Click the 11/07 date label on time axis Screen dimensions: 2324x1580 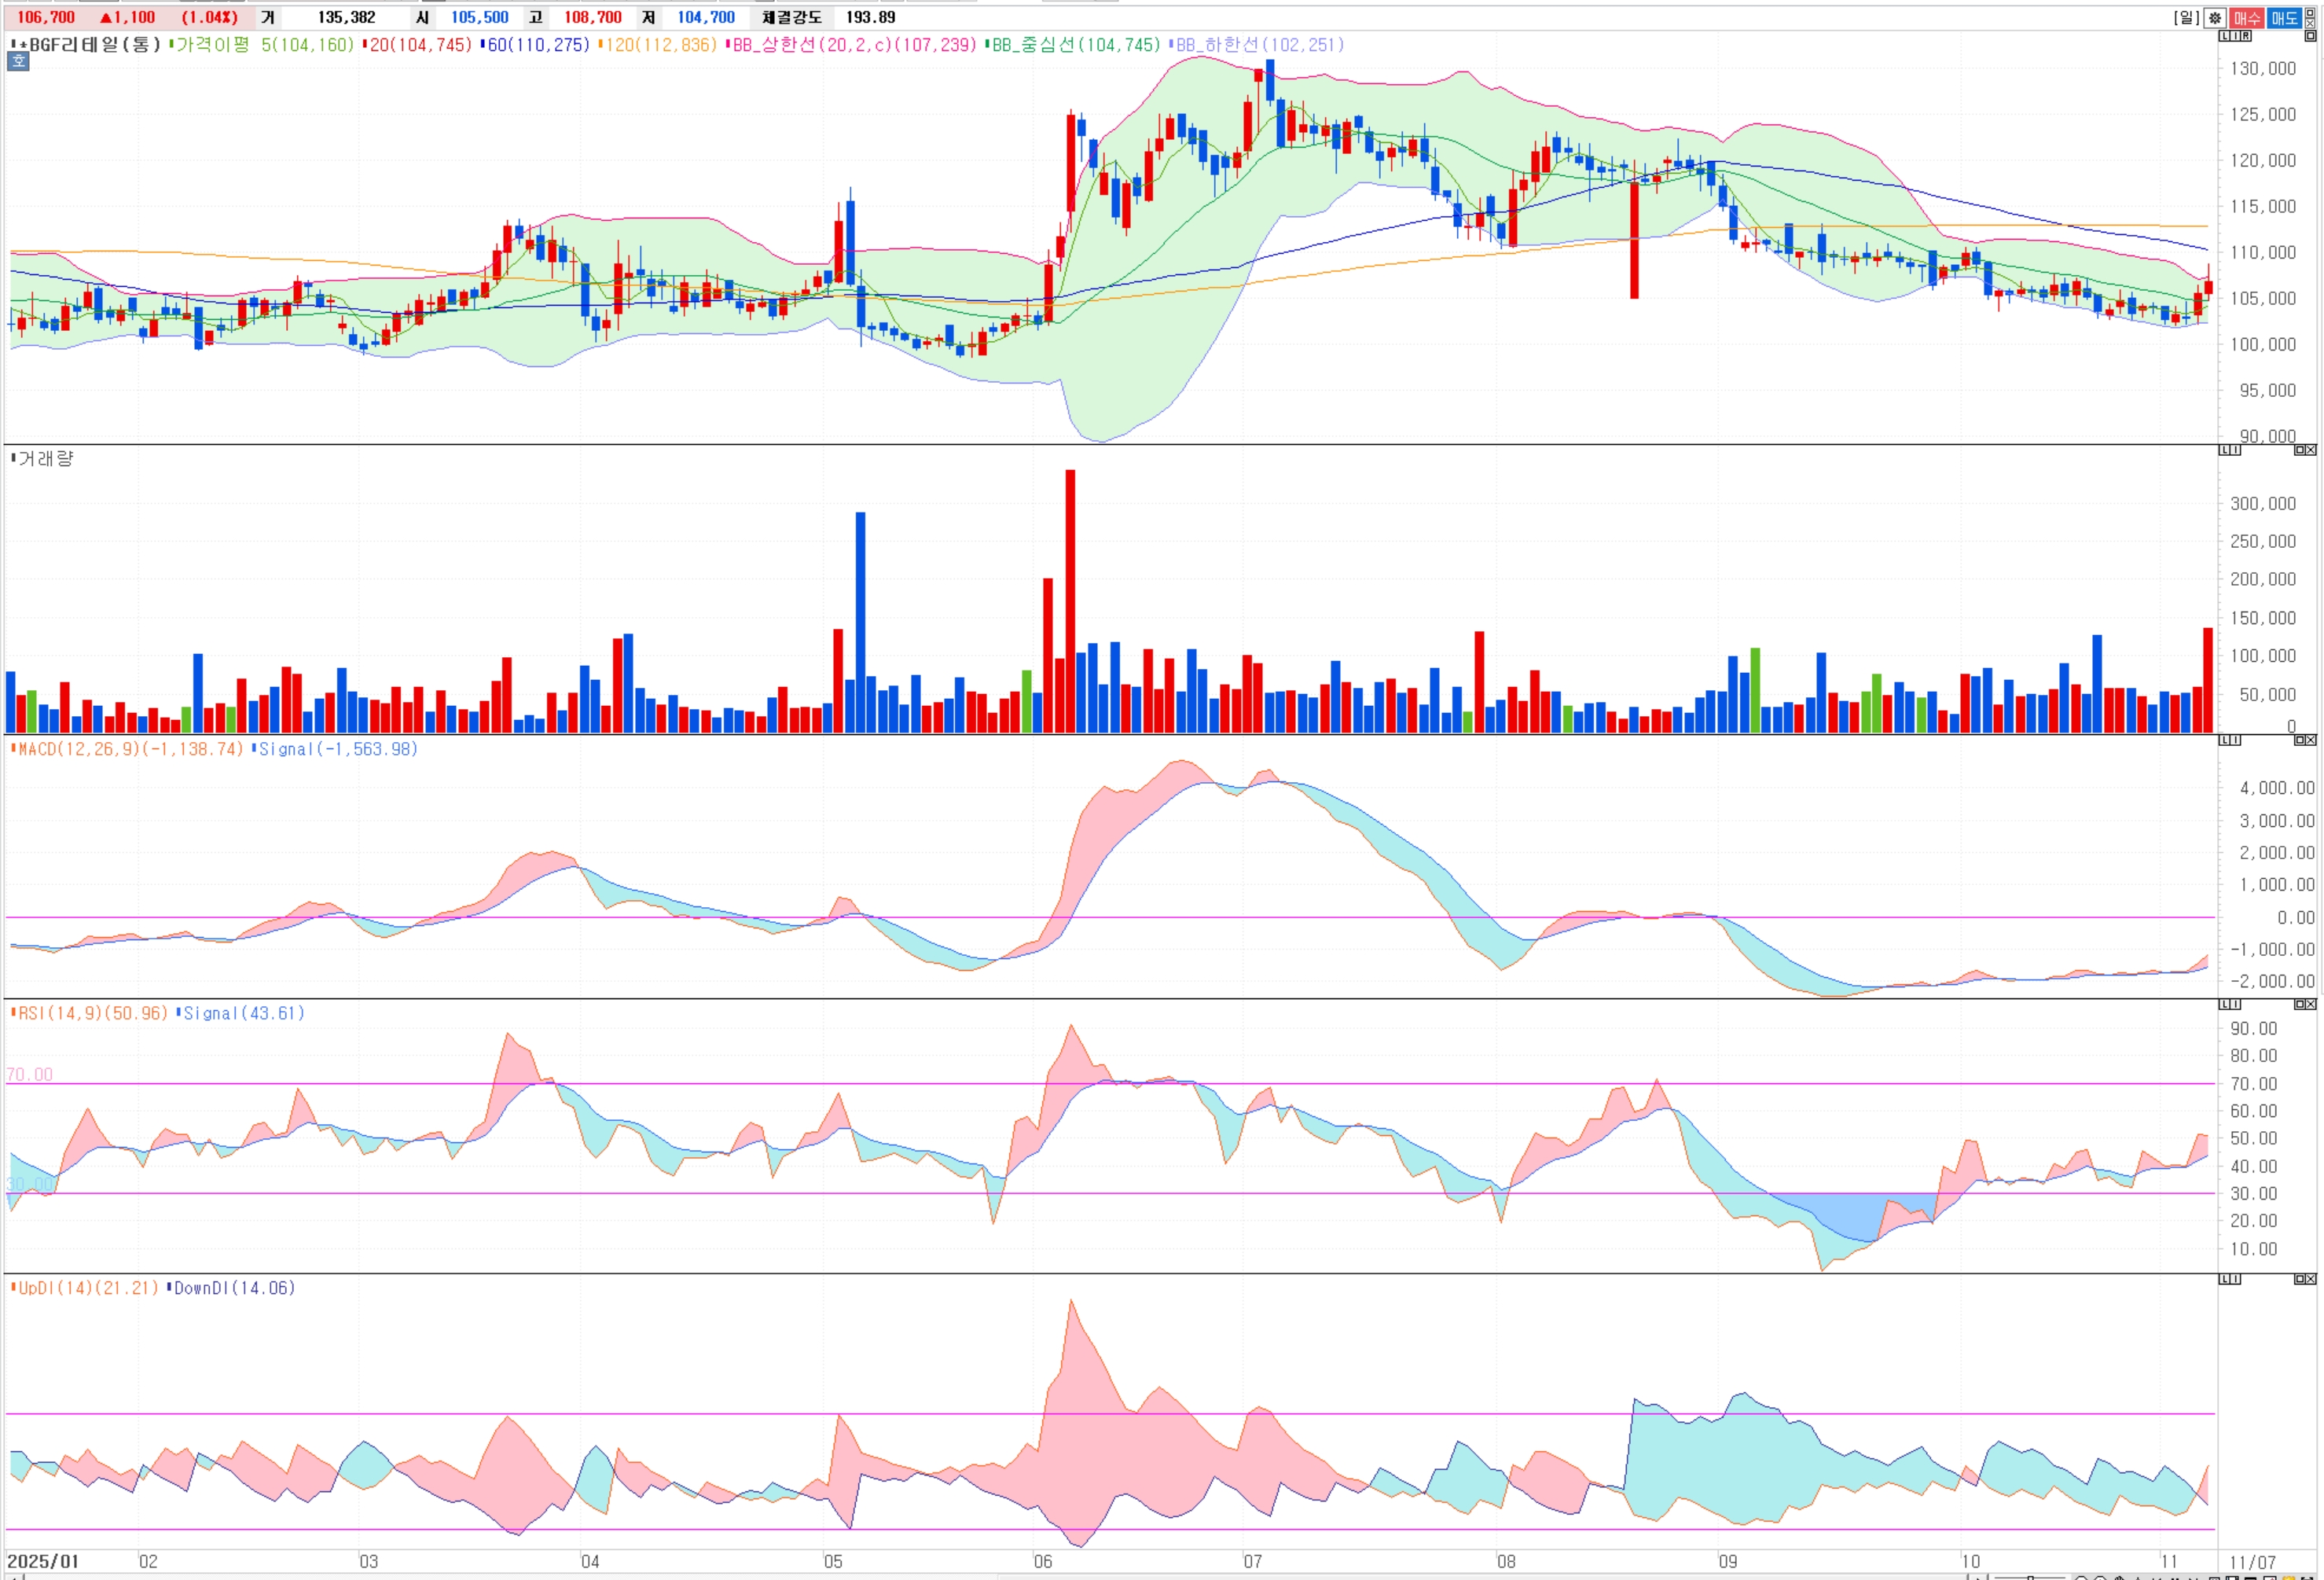coord(2252,1562)
